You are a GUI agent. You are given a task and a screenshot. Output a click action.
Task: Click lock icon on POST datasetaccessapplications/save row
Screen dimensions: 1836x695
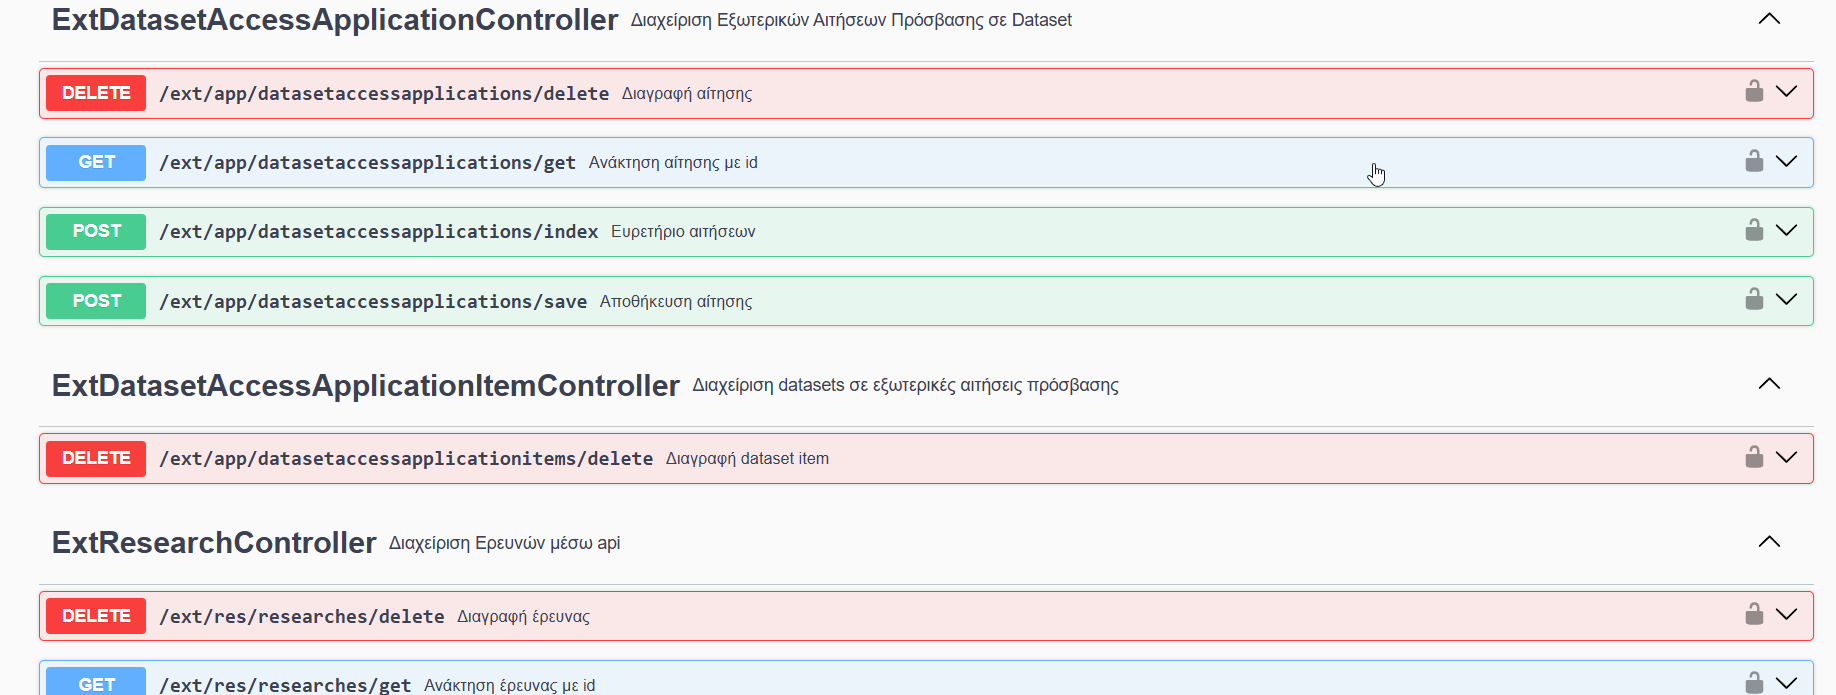1754,299
